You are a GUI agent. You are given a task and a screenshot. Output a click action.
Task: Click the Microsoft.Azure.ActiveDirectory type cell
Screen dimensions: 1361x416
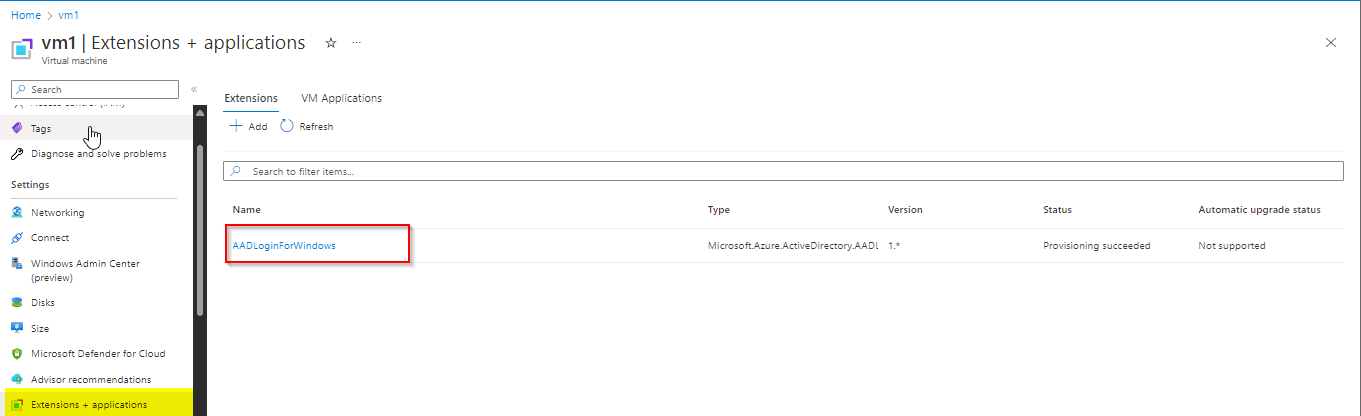point(792,246)
